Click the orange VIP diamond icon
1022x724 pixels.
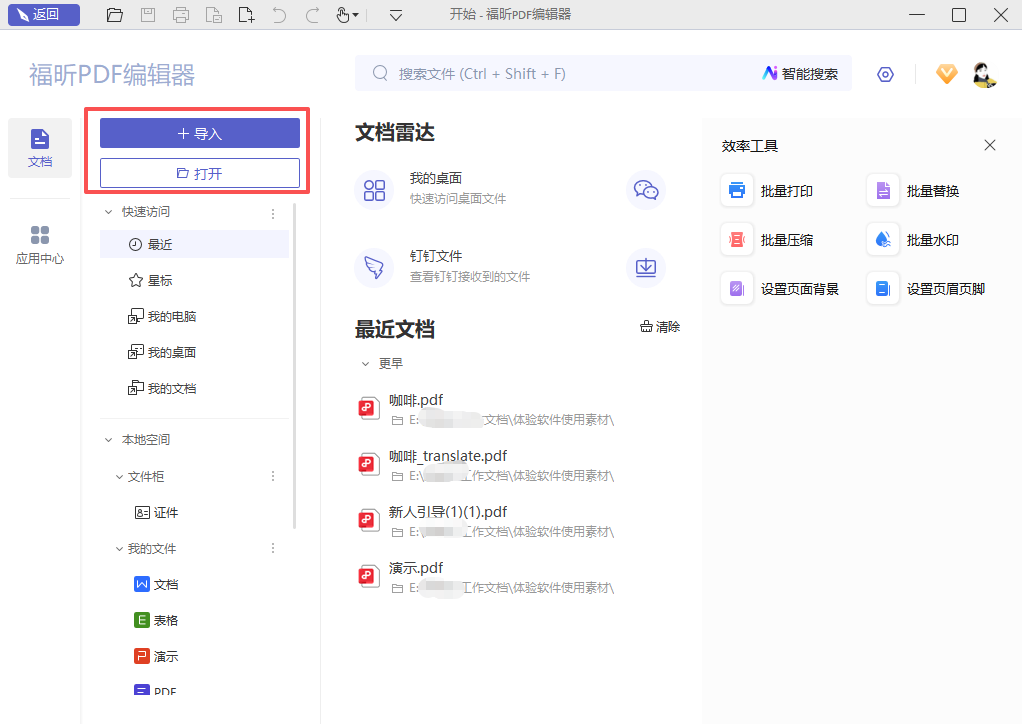946,74
